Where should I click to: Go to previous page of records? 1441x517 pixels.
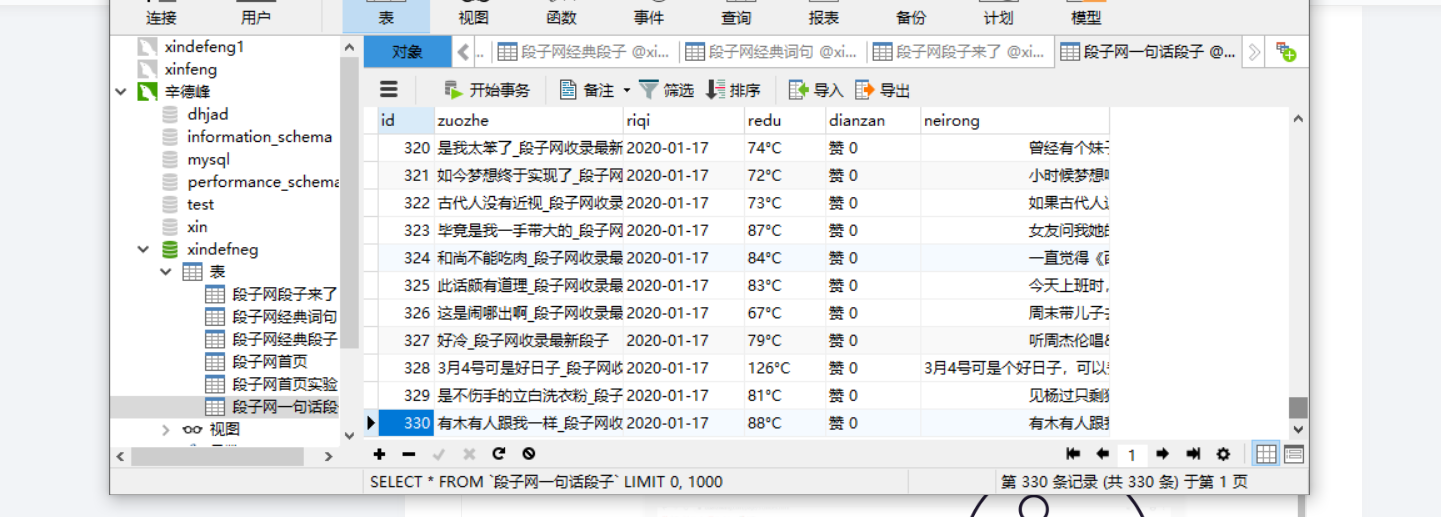tap(1102, 454)
